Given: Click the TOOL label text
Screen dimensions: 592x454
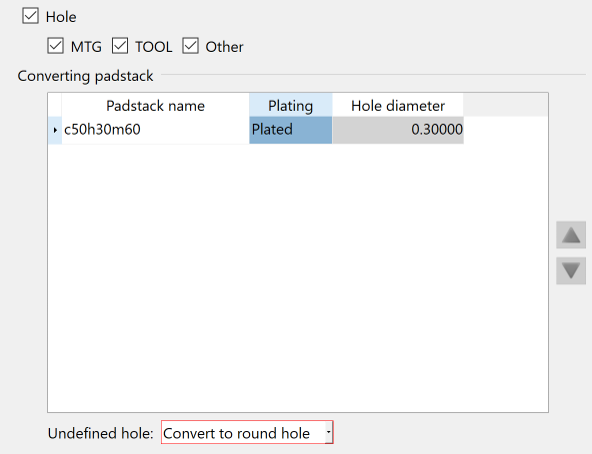Looking at the screenshot, I should click(x=154, y=47).
